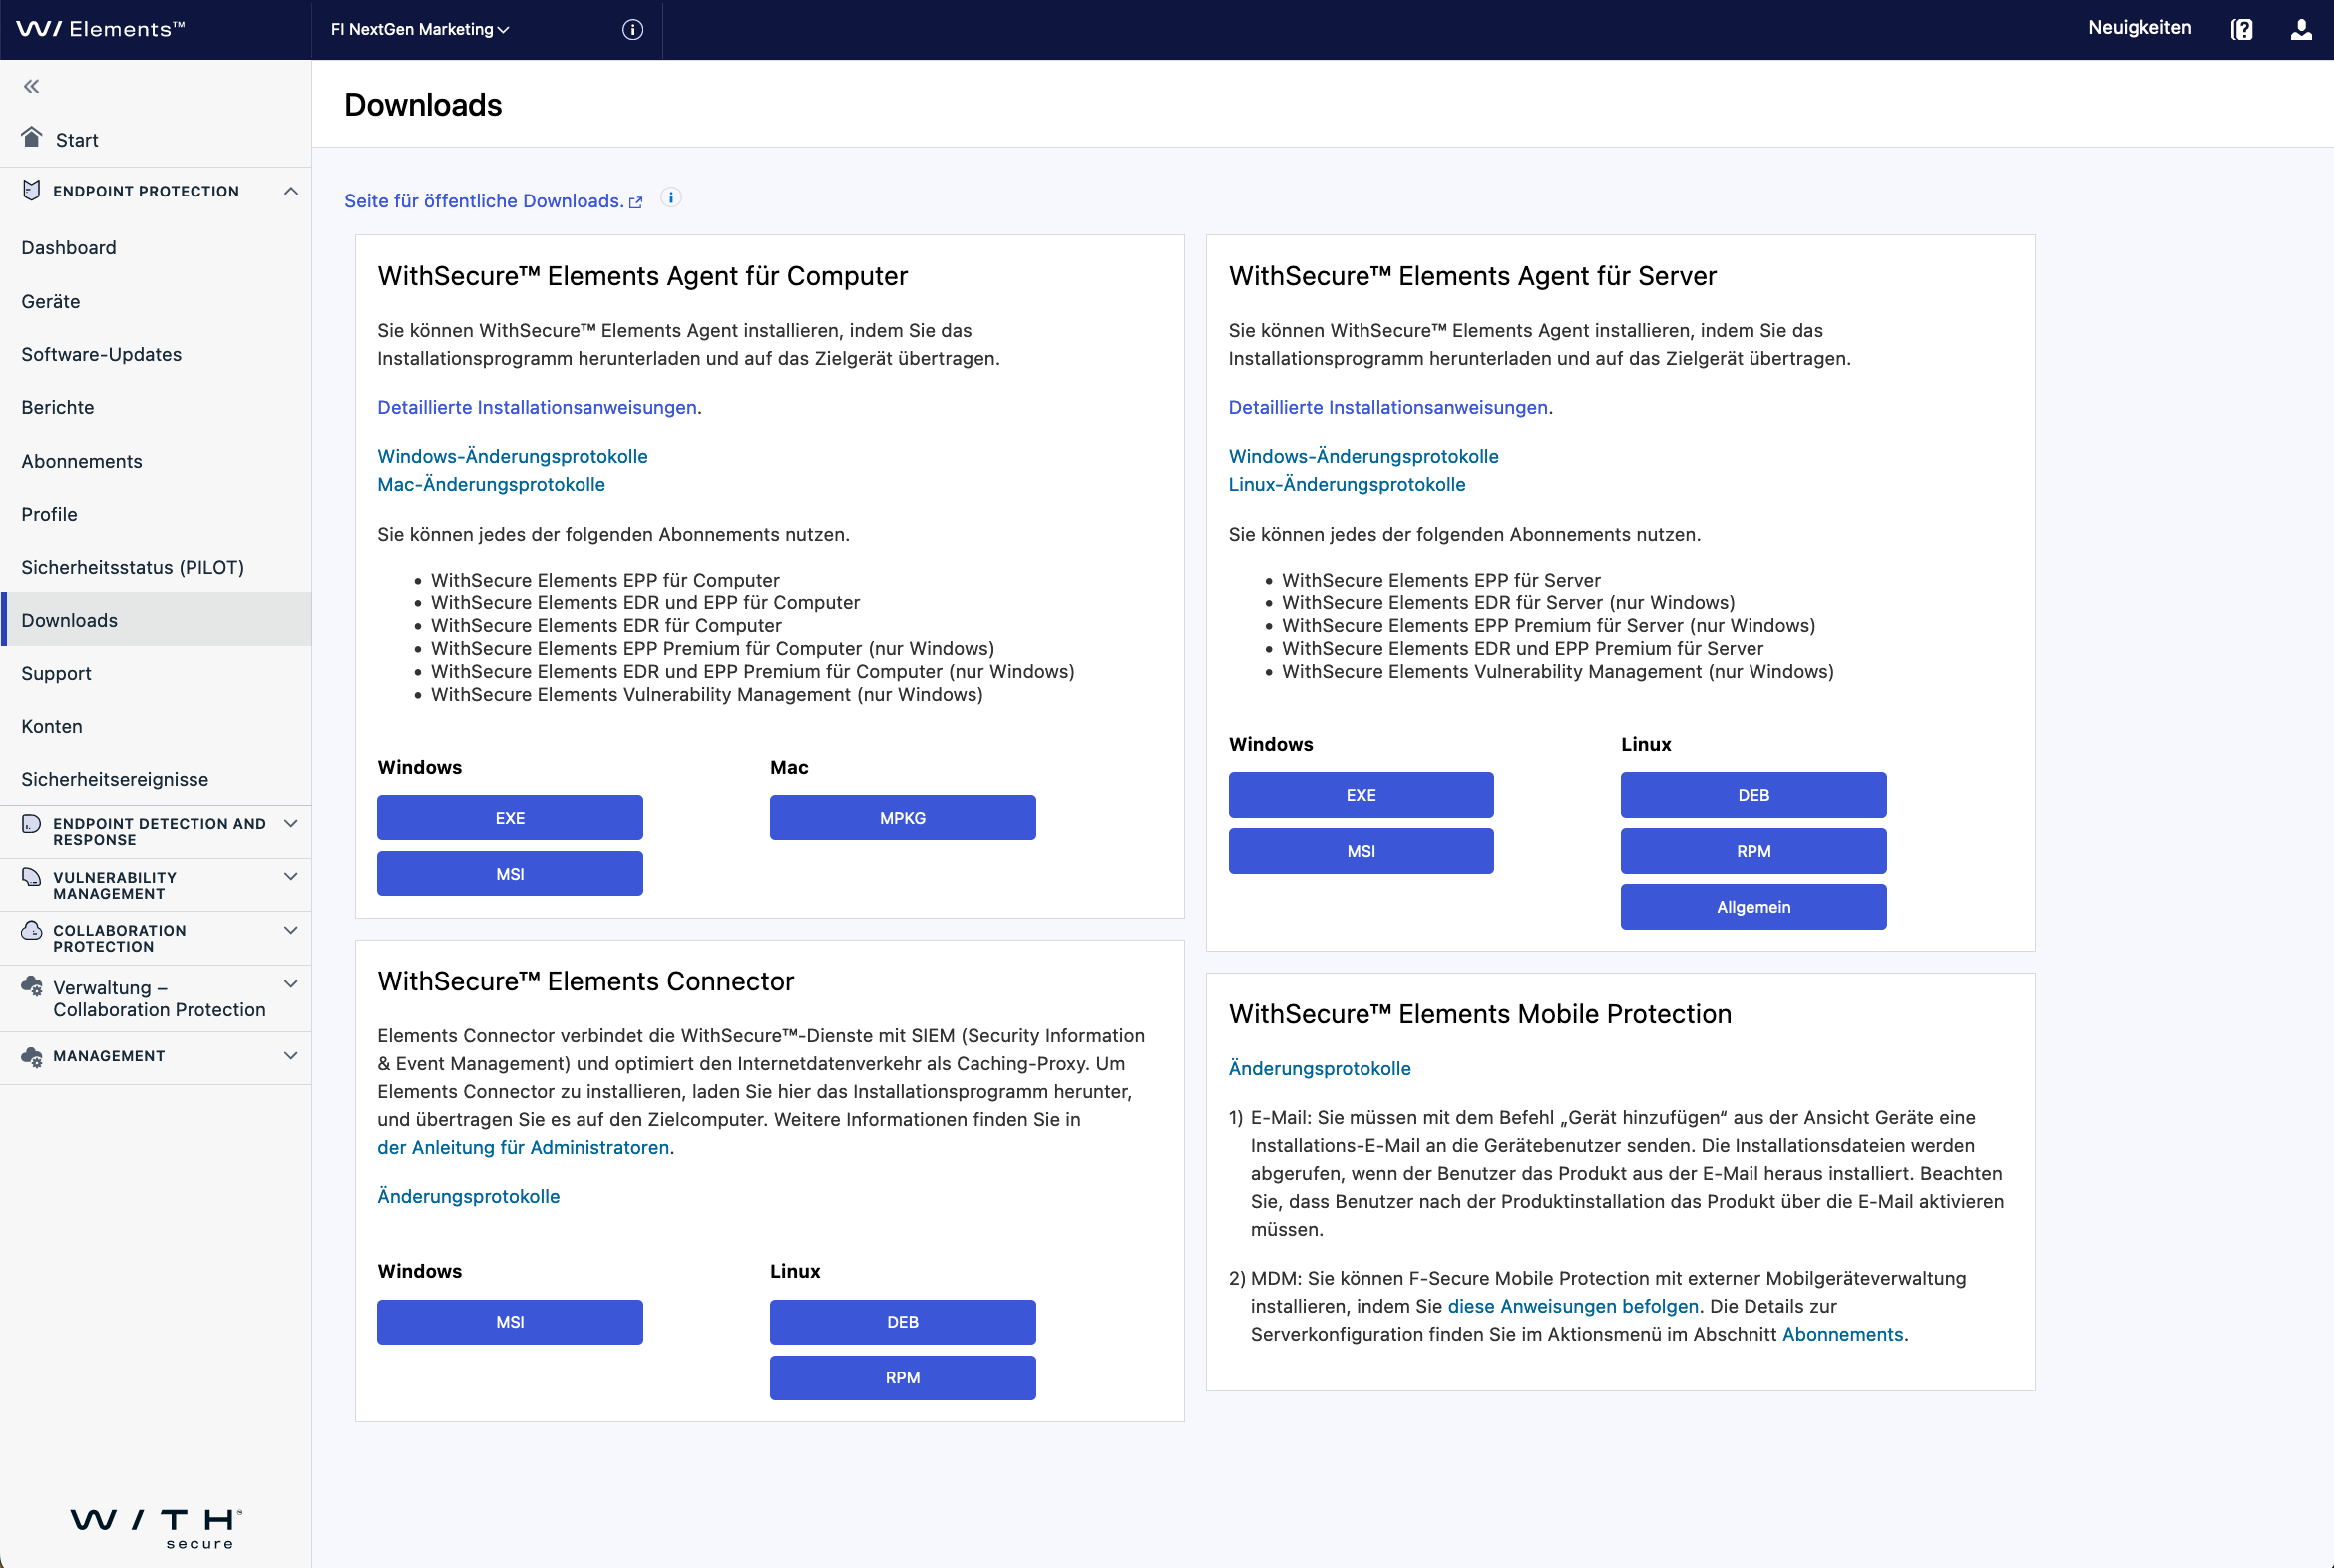Click info icon beside public downloads link
Image resolution: width=2334 pixels, height=1568 pixels.
click(x=671, y=198)
